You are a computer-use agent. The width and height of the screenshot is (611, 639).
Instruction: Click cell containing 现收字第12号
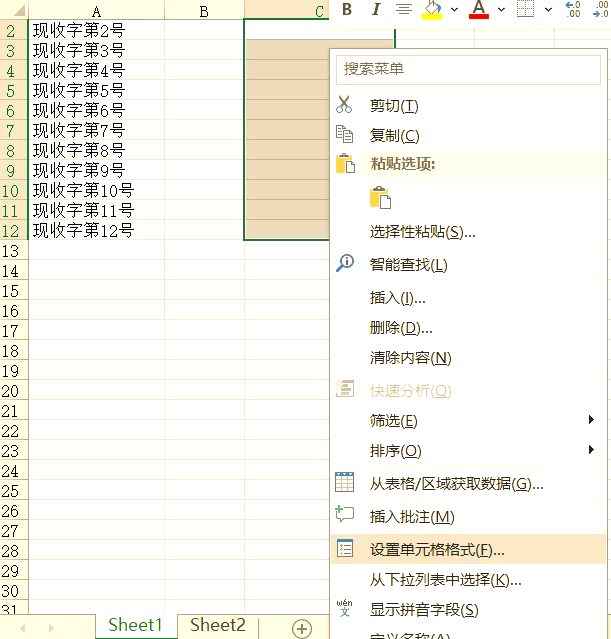tap(96, 230)
